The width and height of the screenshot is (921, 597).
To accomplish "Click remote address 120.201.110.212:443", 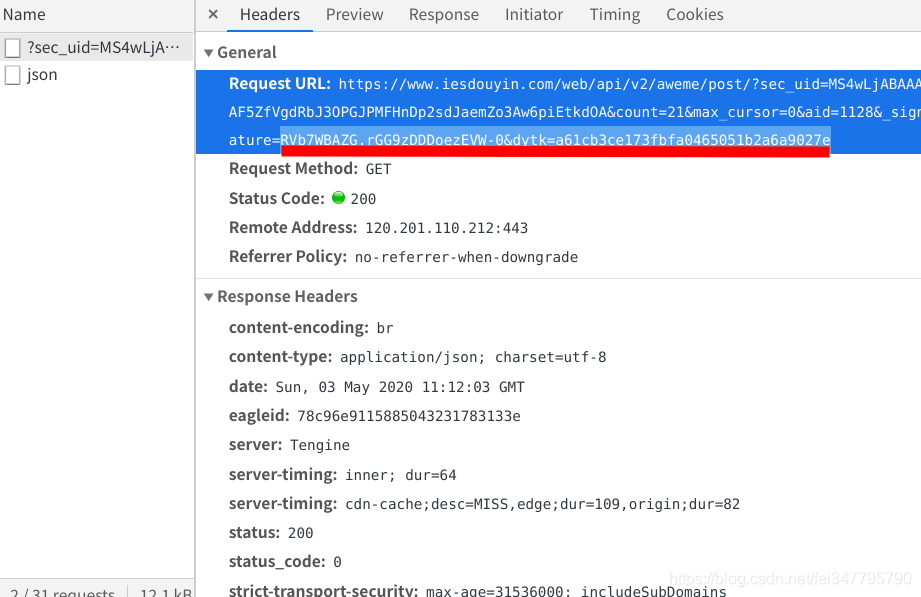I will (446, 228).
